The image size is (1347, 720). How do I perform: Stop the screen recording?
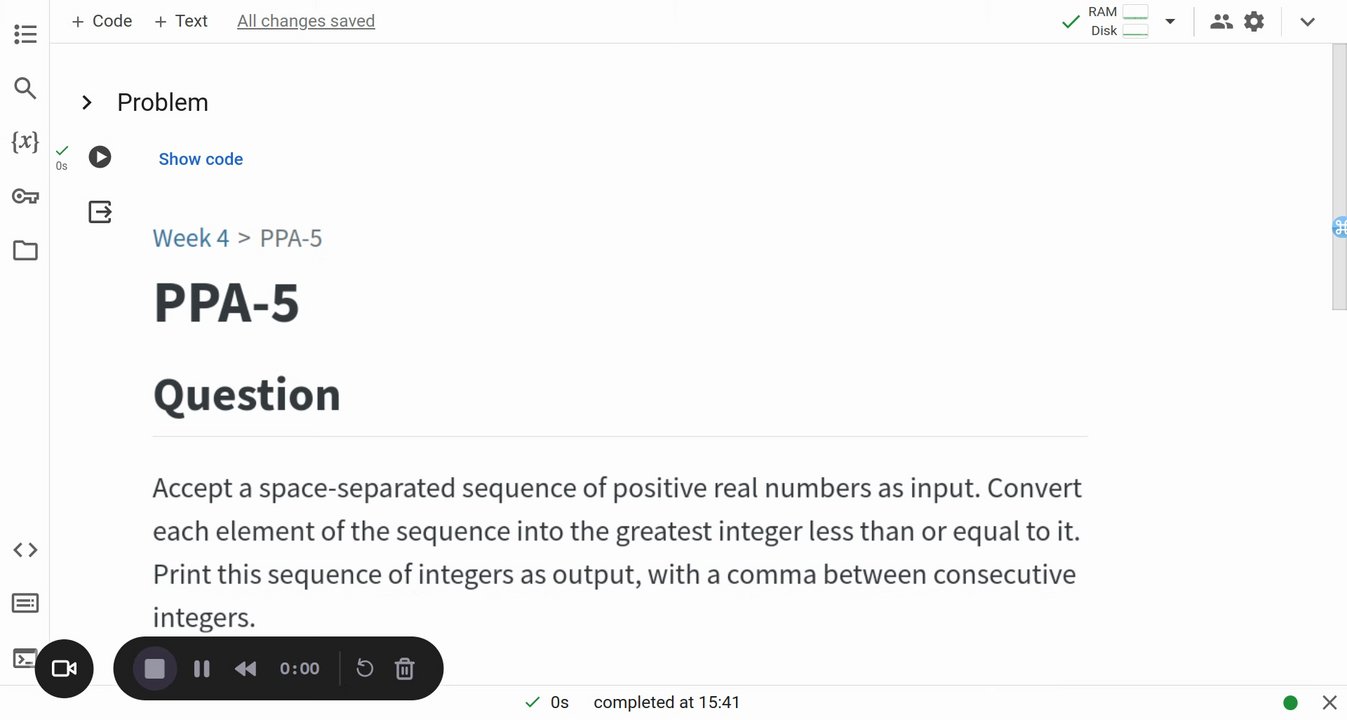(x=155, y=669)
